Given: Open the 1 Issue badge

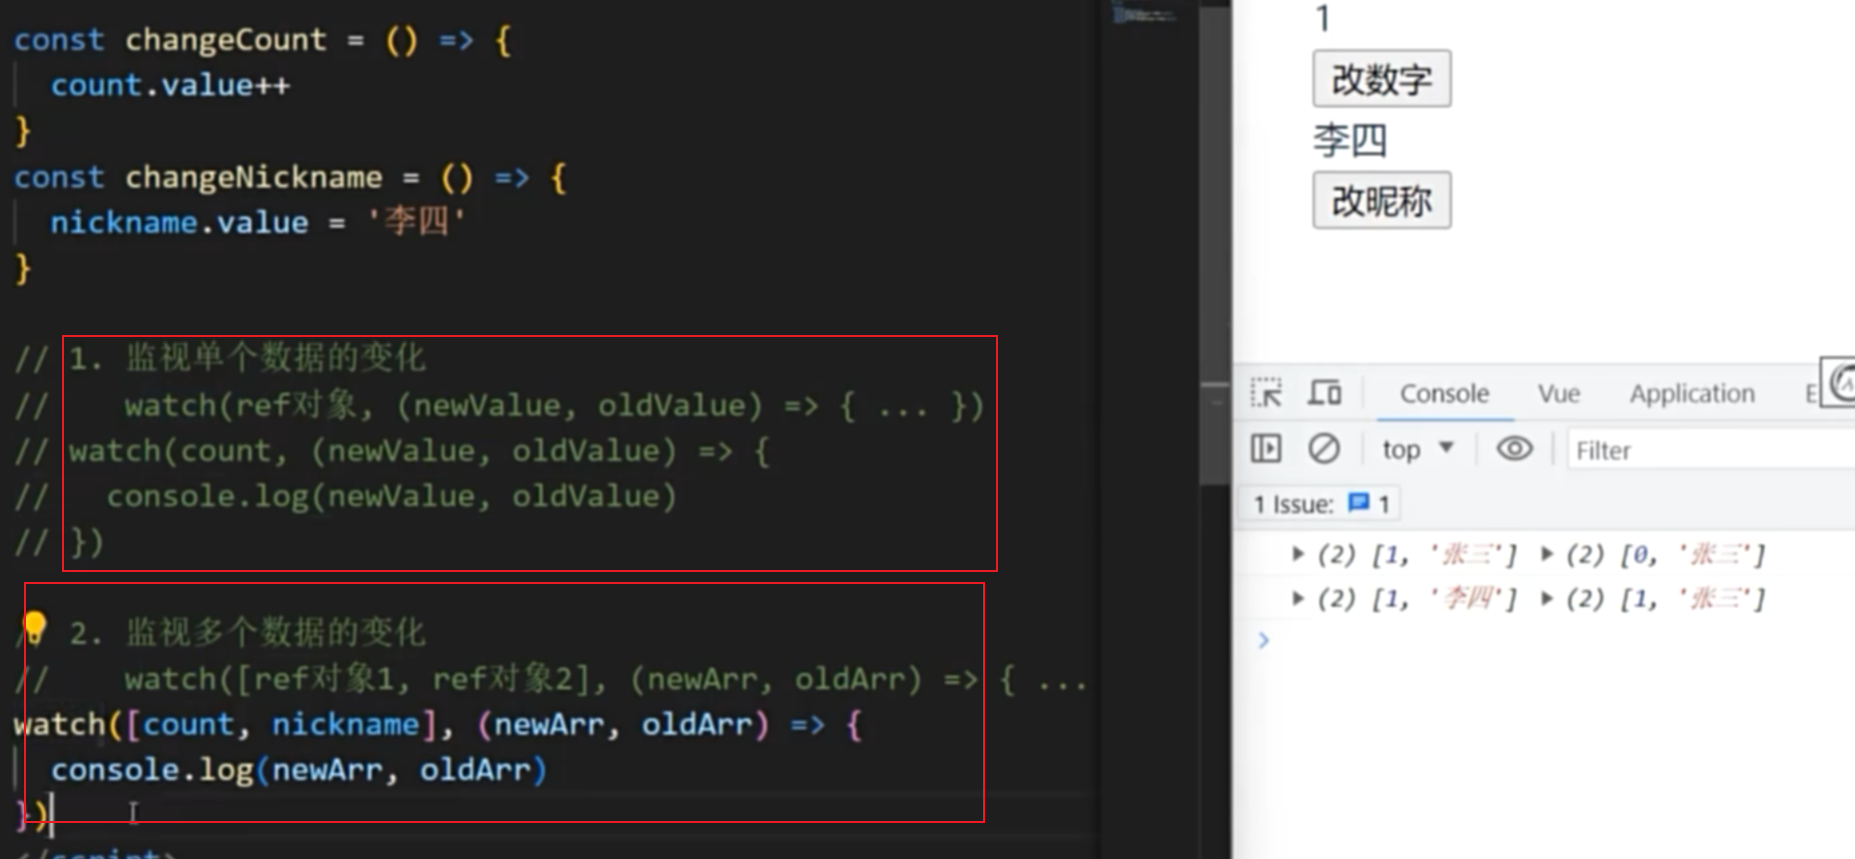Looking at the screenshot, I should tap(1321, 504).
